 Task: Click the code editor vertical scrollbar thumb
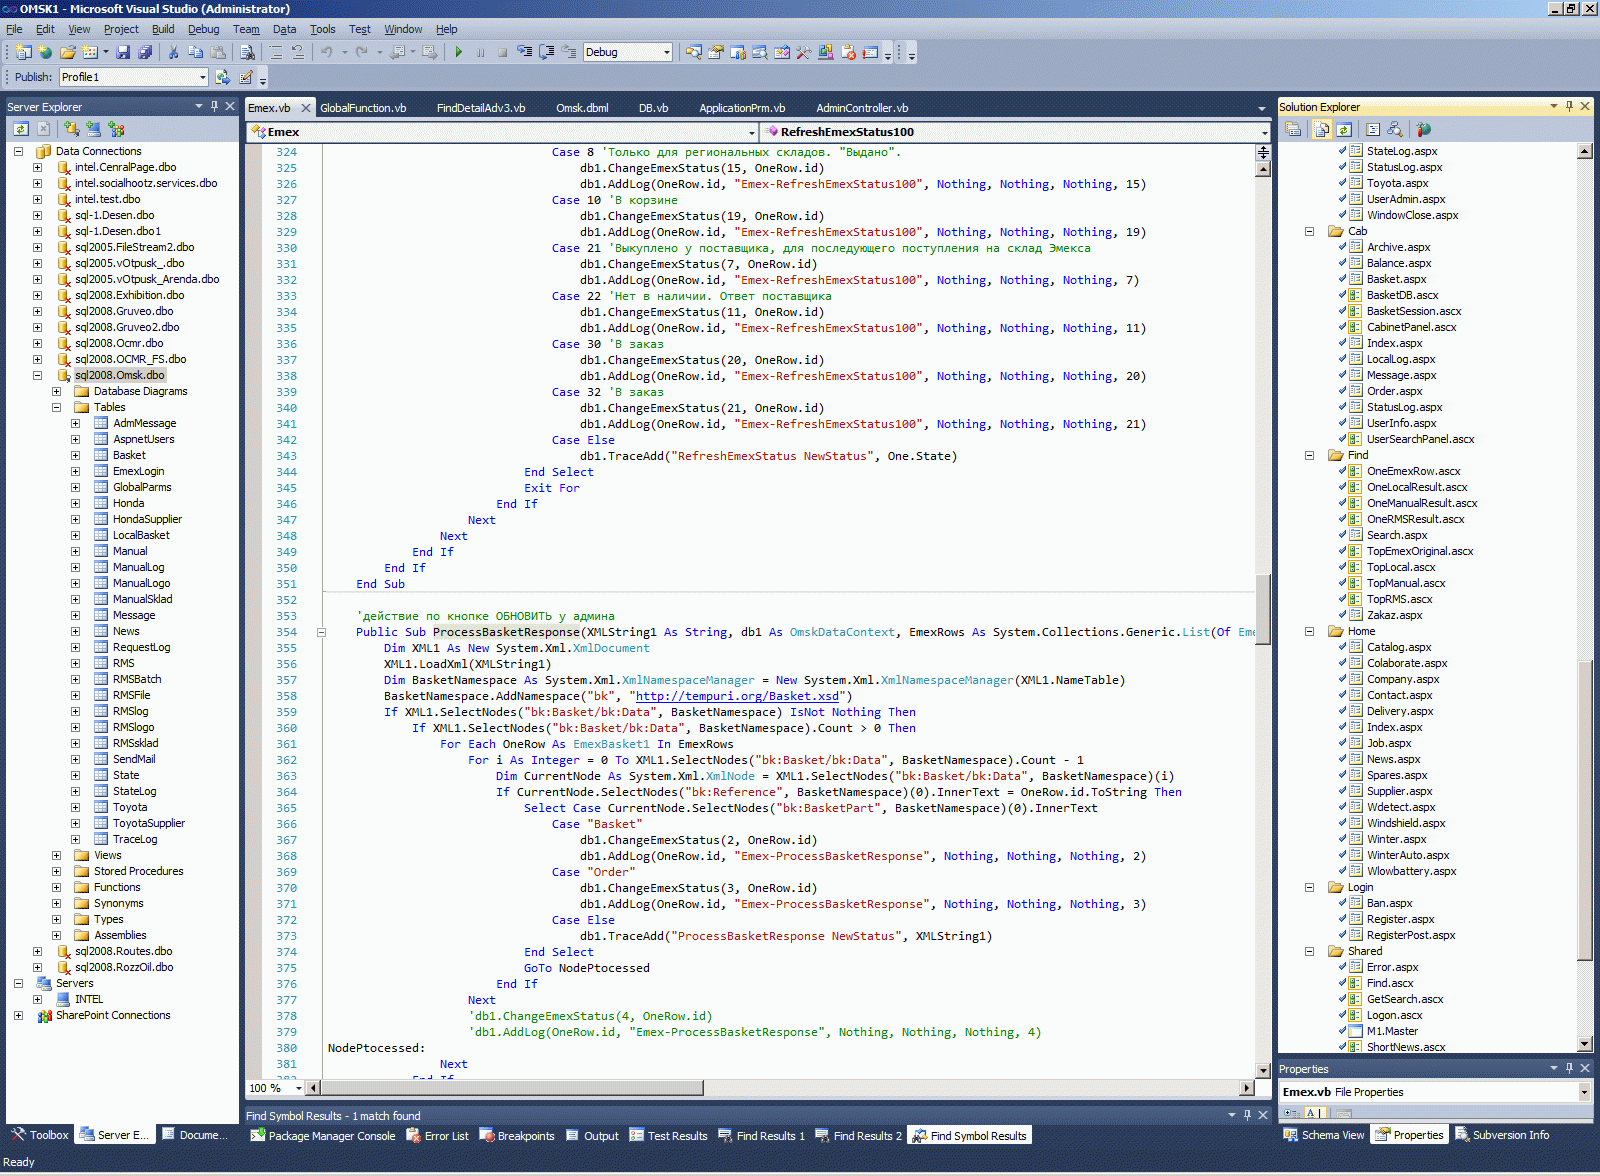1263,610
